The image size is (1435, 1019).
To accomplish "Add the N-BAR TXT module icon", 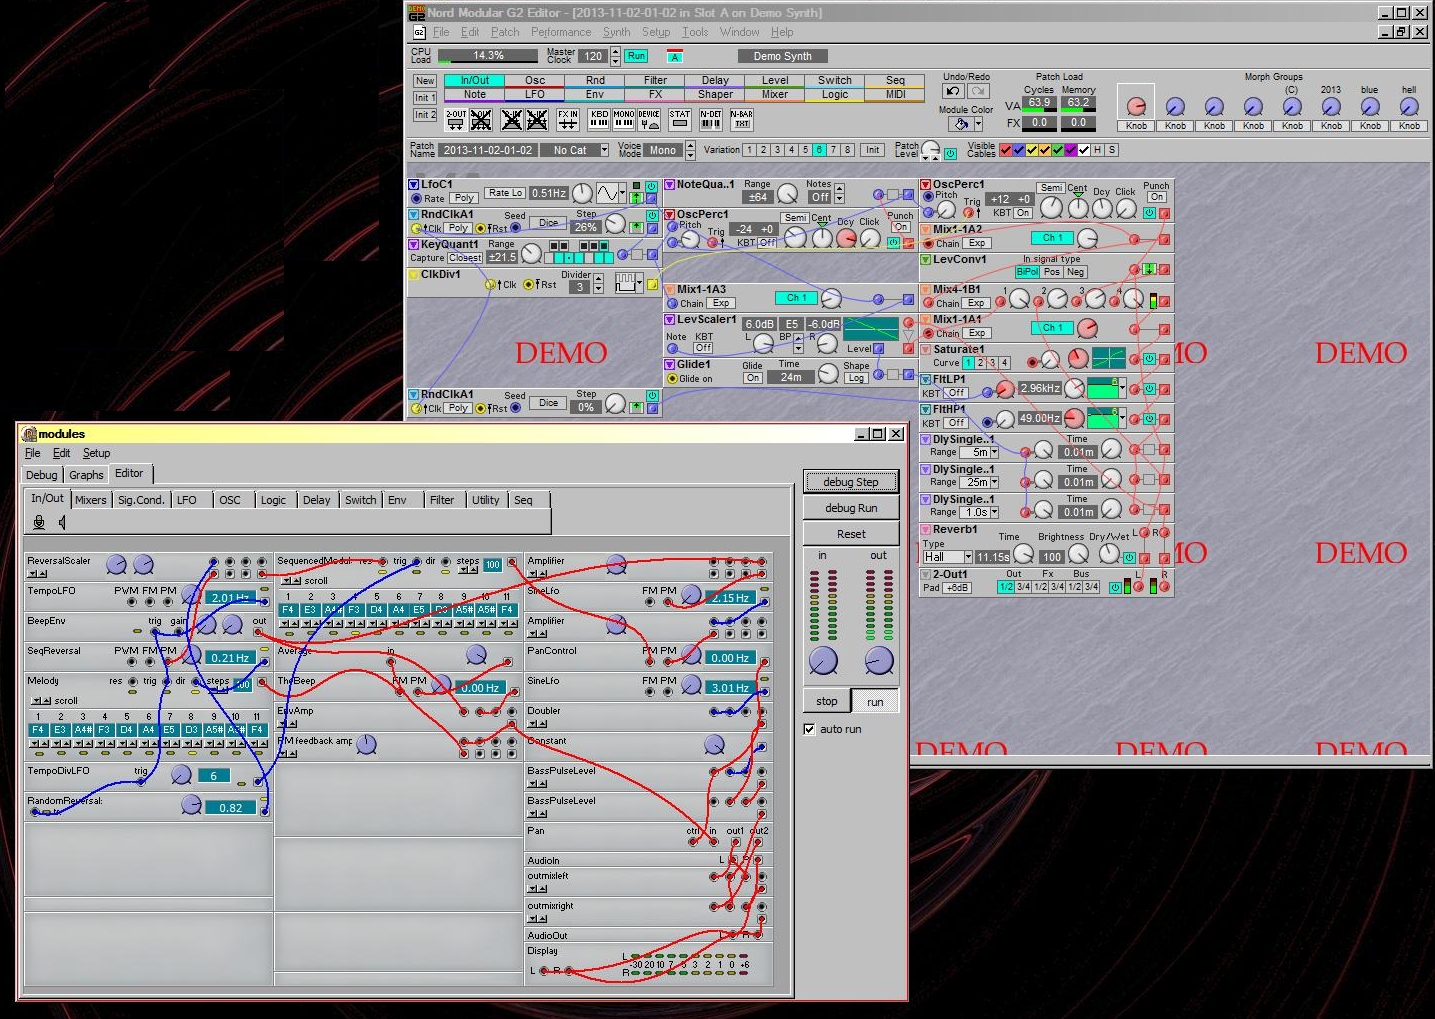I will 742,120.
